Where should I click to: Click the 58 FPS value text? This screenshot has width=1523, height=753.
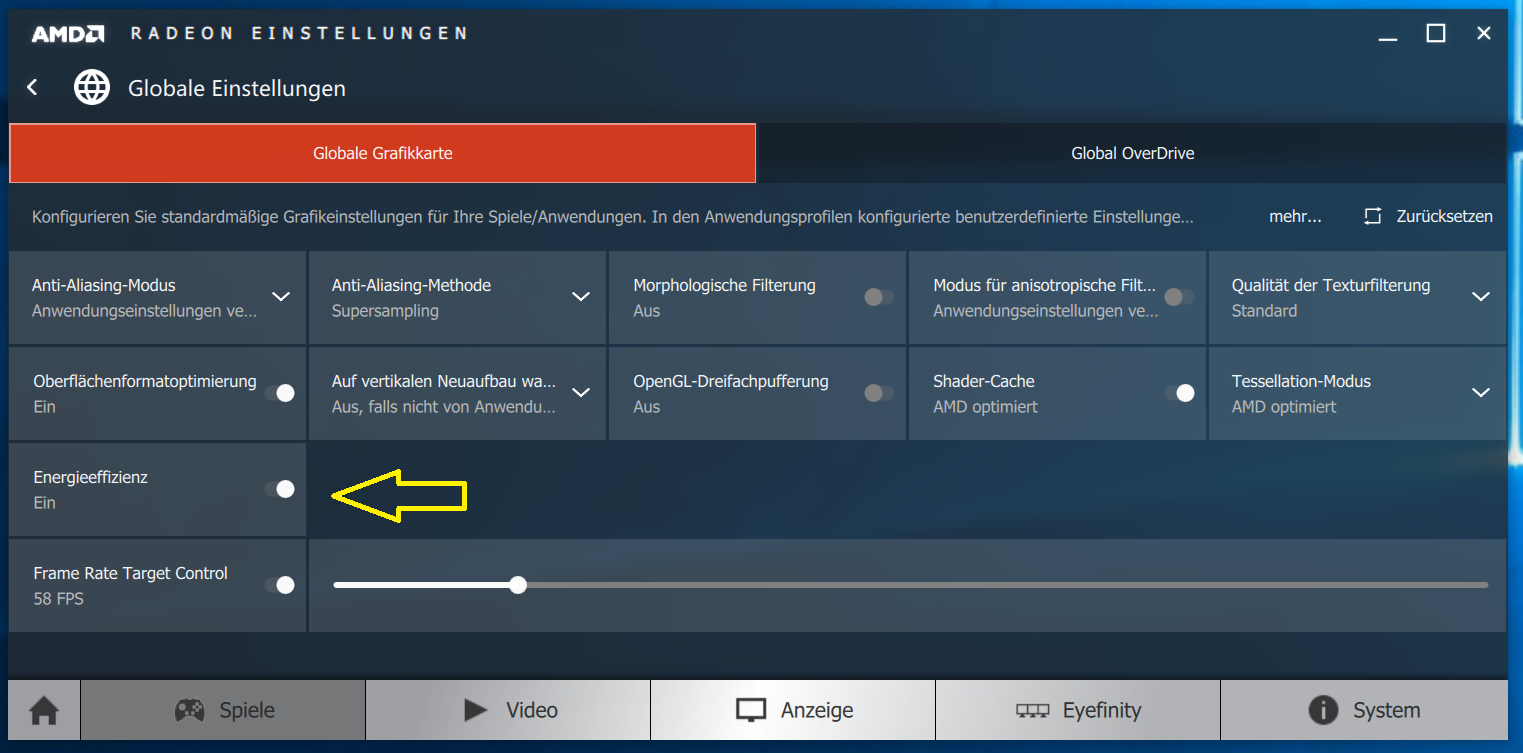click(x=59, y=599)
